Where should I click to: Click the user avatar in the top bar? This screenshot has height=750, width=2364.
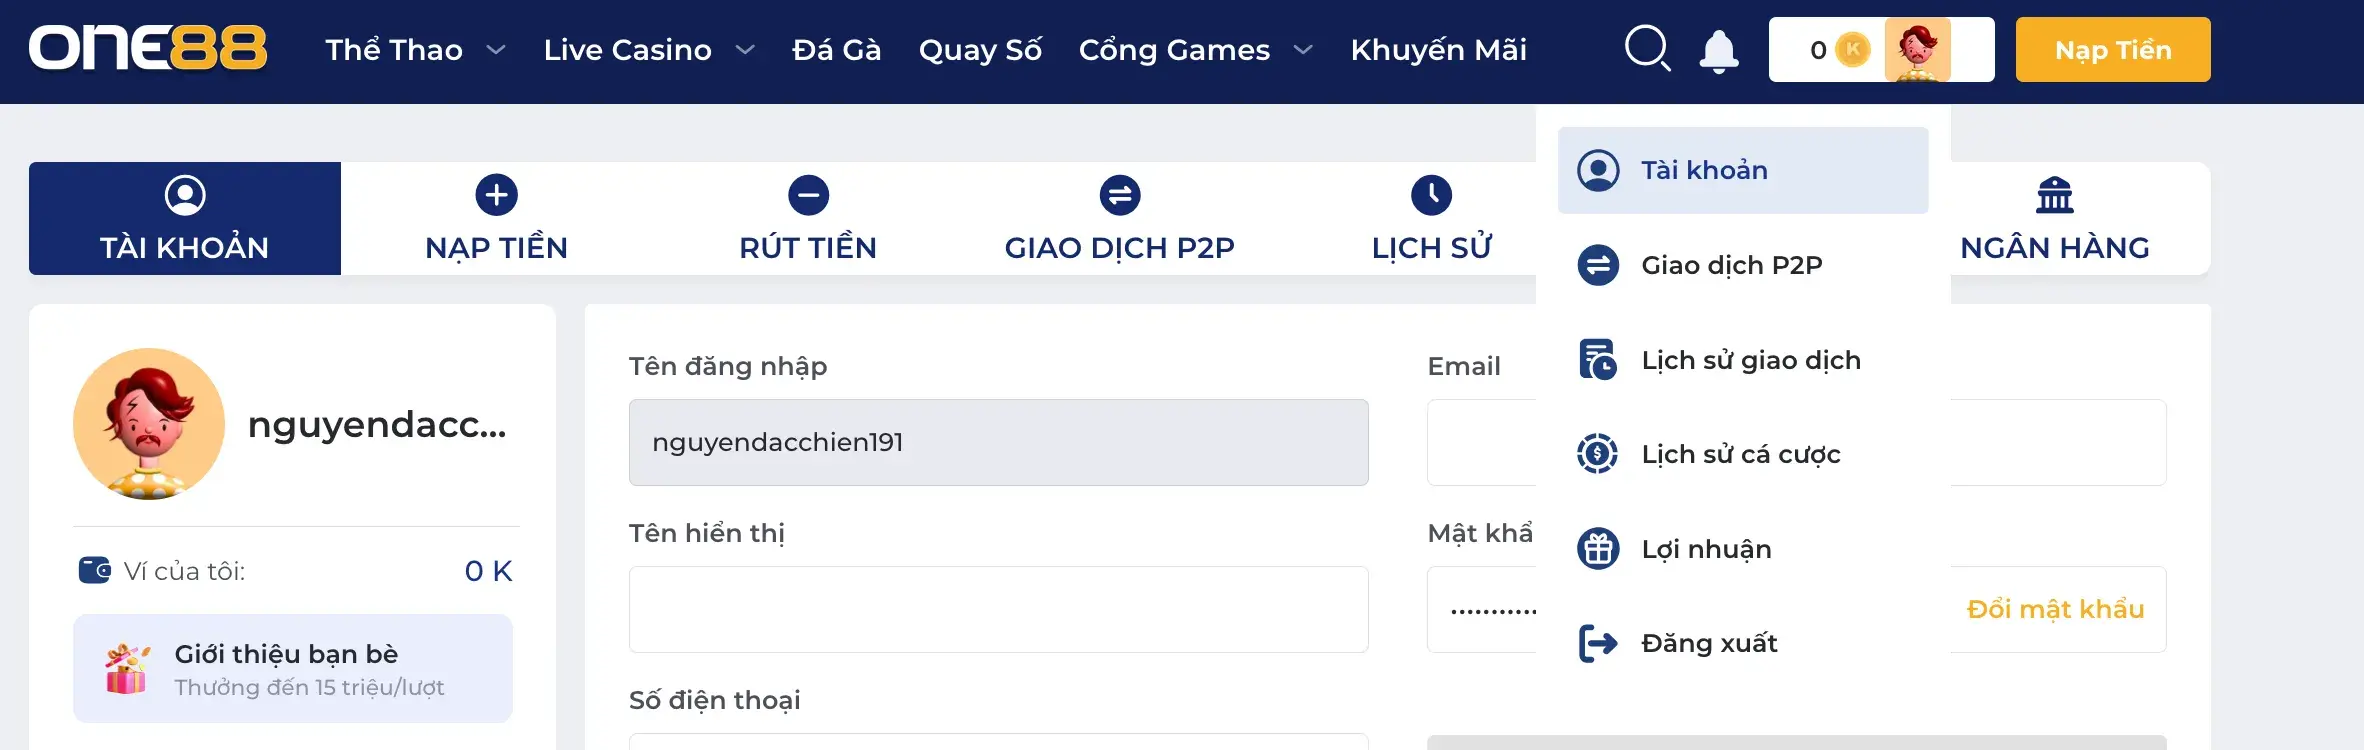pos(1917,48)
